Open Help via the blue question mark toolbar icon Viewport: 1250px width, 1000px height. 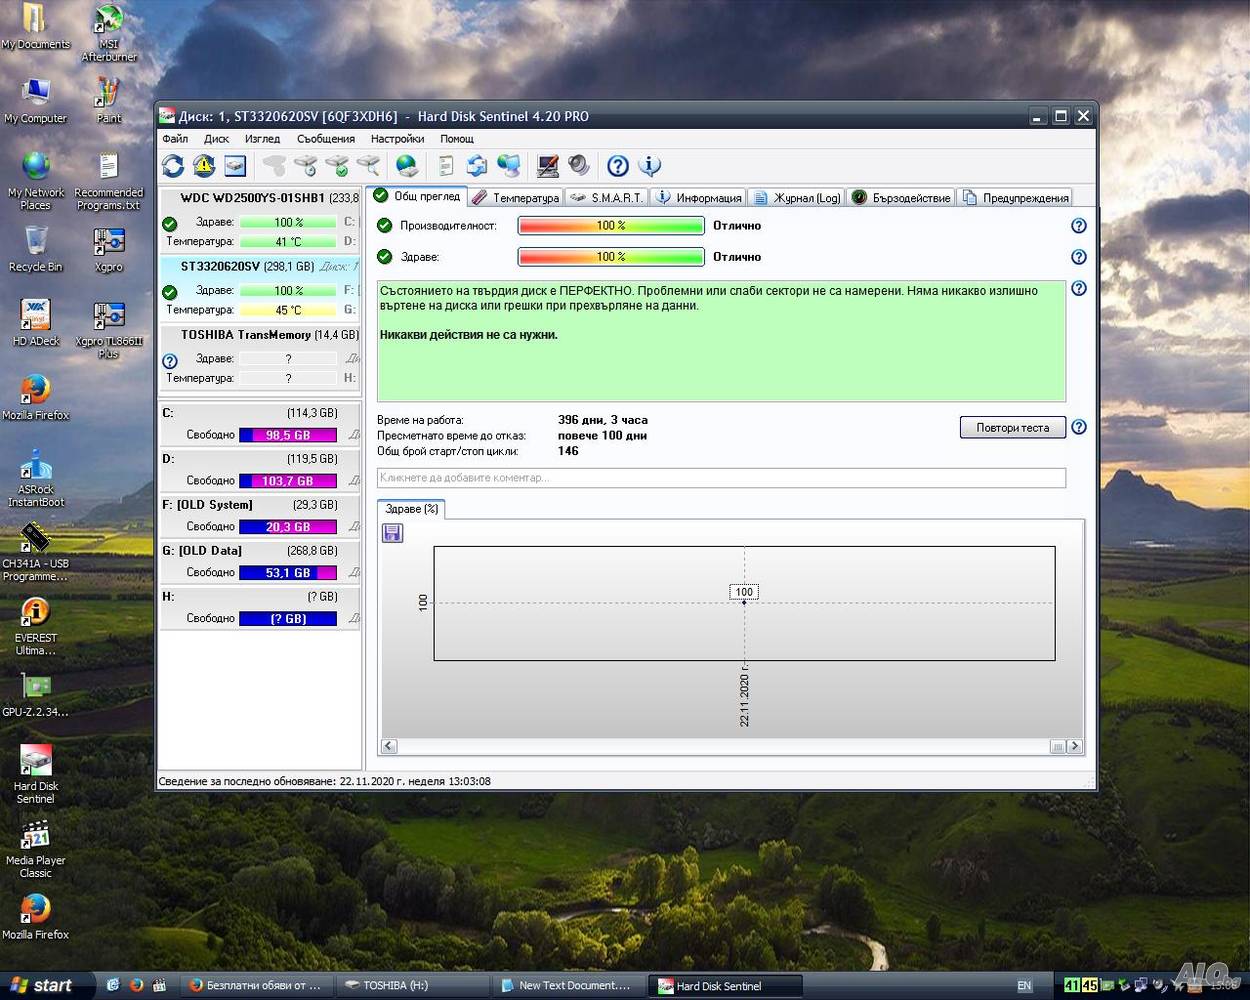point(618,166)
